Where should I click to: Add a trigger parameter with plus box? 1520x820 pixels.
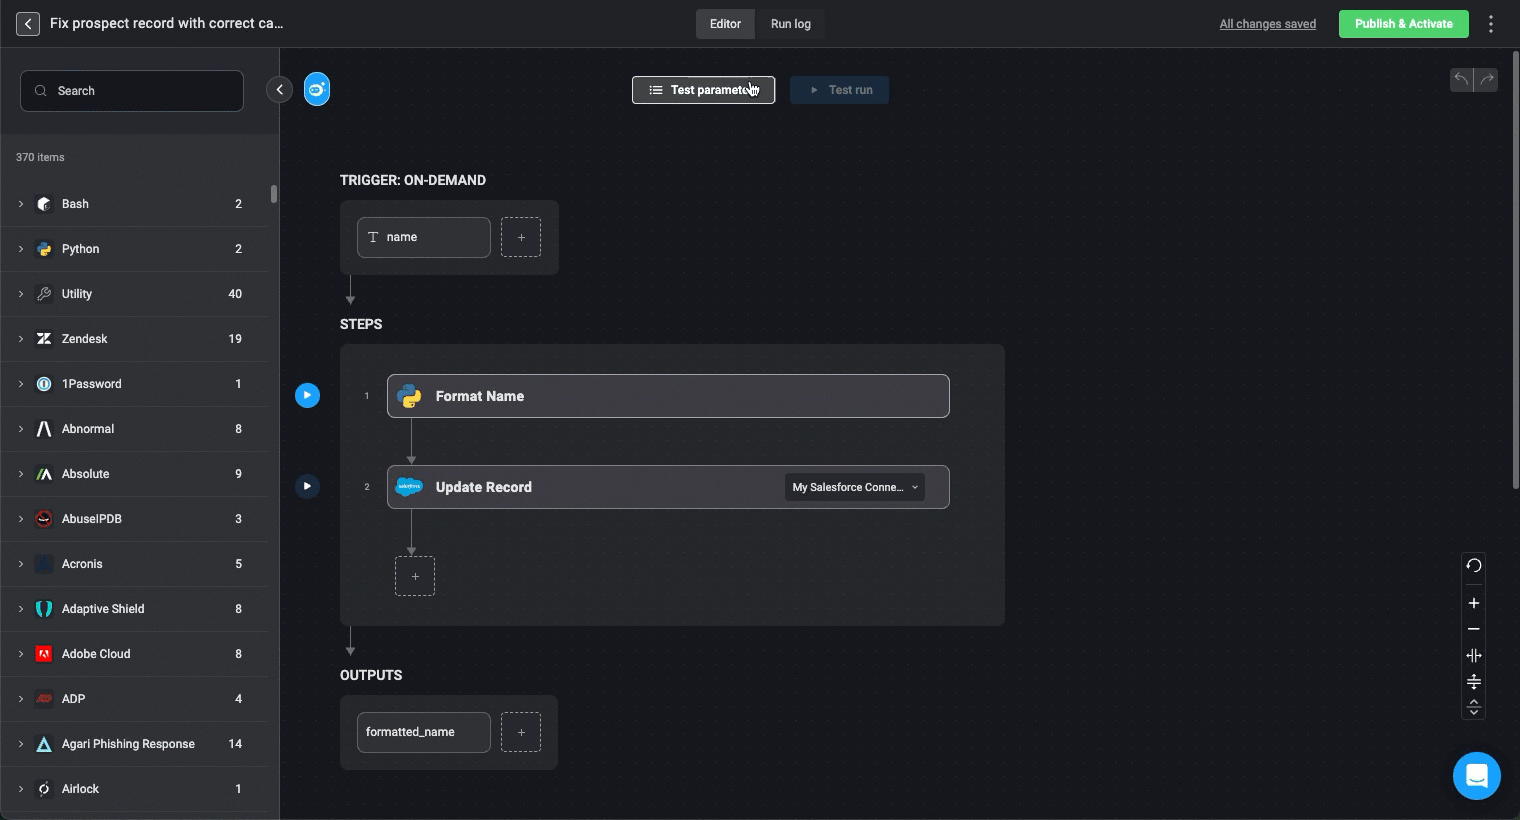coord(521,237)
